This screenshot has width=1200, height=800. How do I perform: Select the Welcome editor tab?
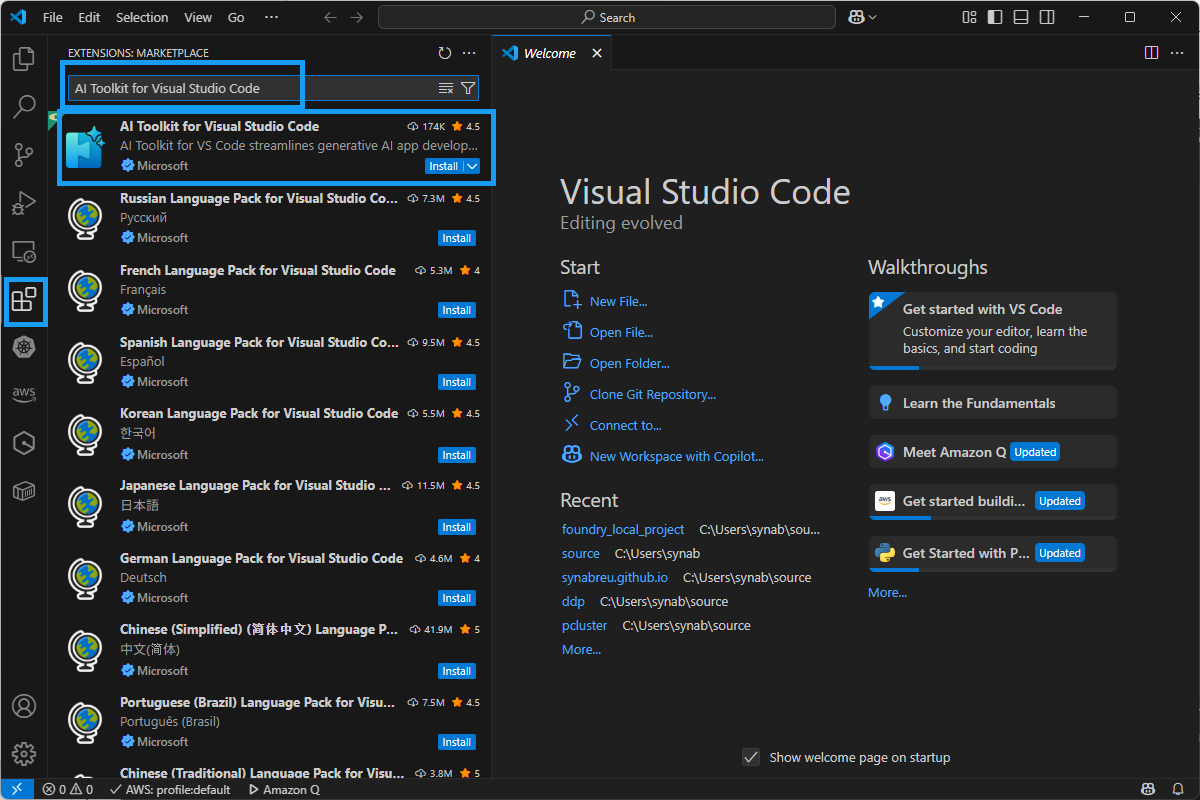click(x=551, y=53)
